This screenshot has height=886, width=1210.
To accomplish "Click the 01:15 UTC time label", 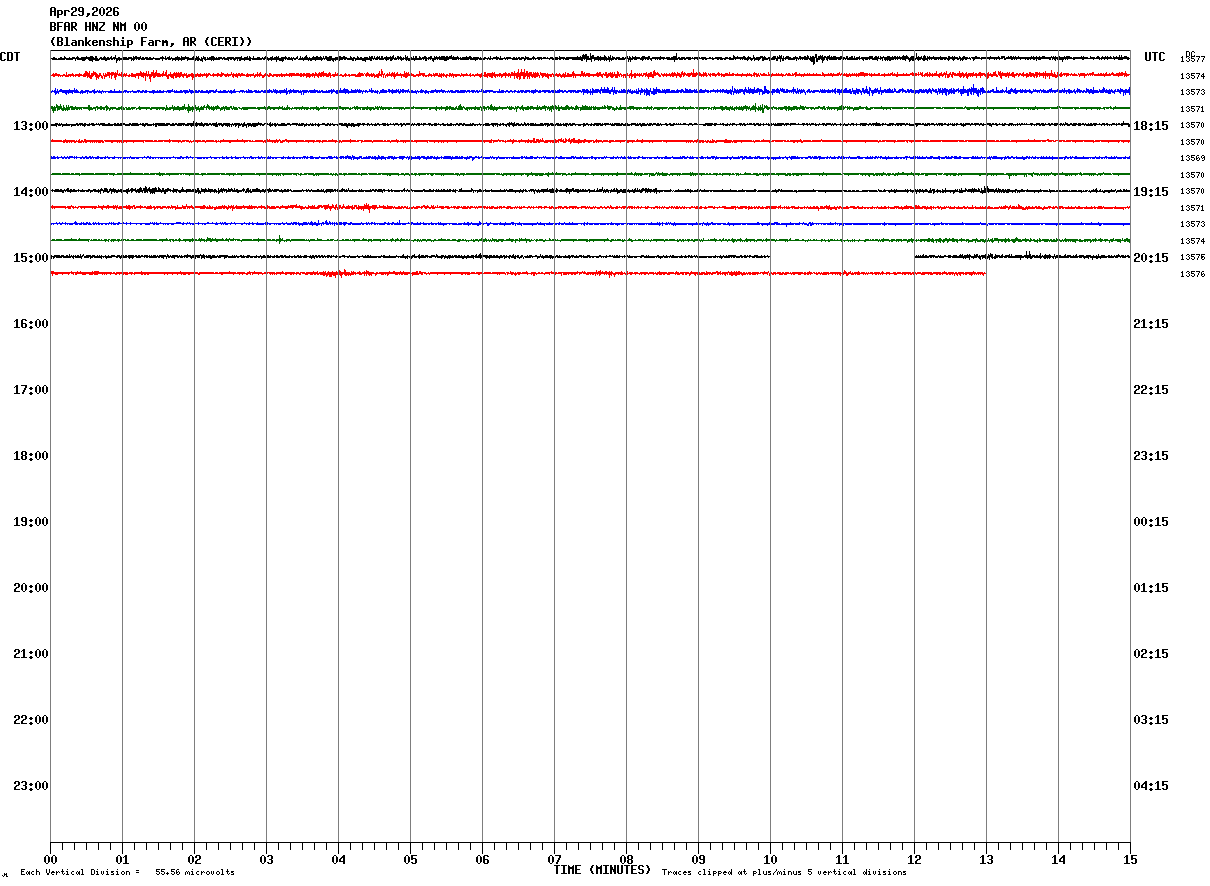I will 1151,588.
